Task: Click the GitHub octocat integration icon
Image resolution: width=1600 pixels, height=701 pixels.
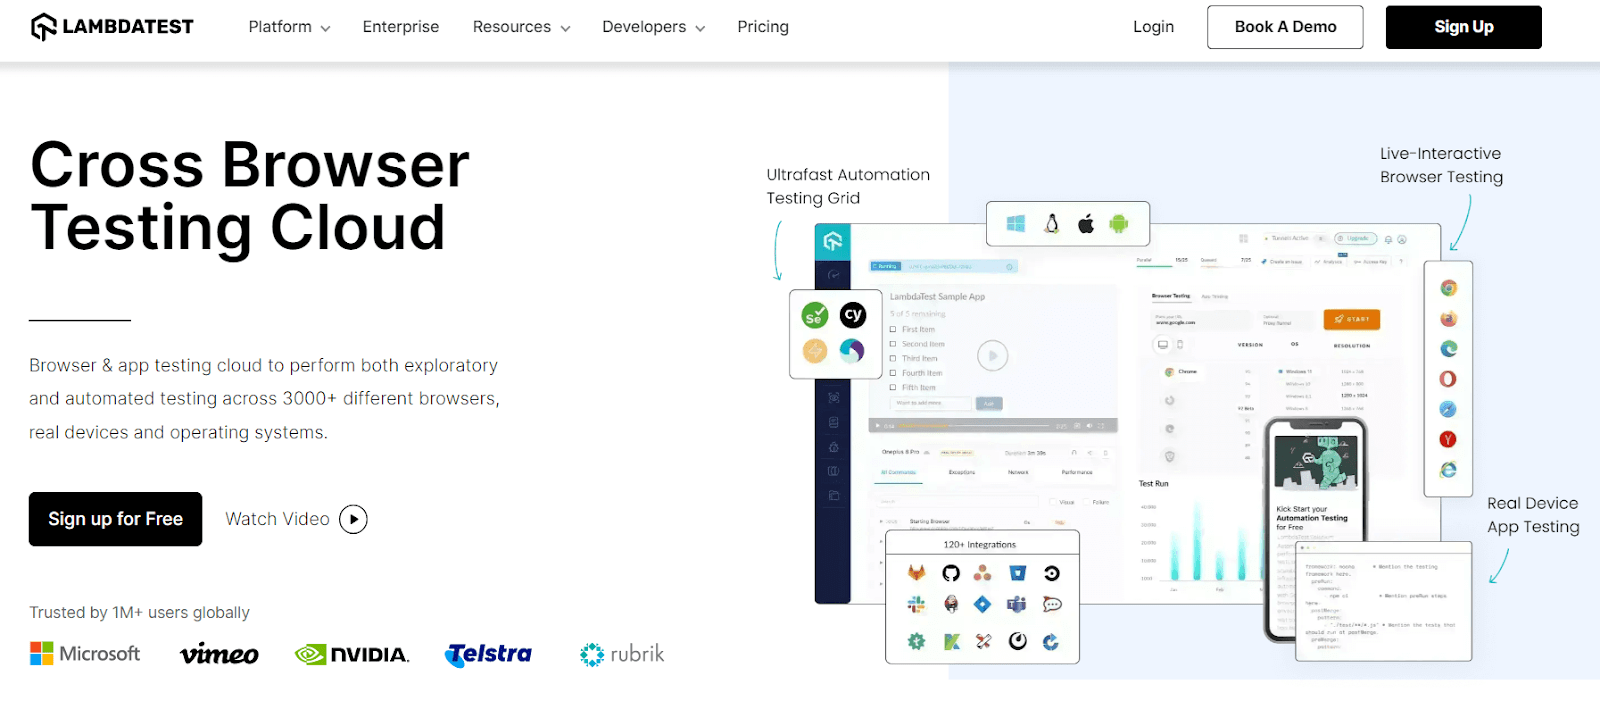Action: coord(951,573)
